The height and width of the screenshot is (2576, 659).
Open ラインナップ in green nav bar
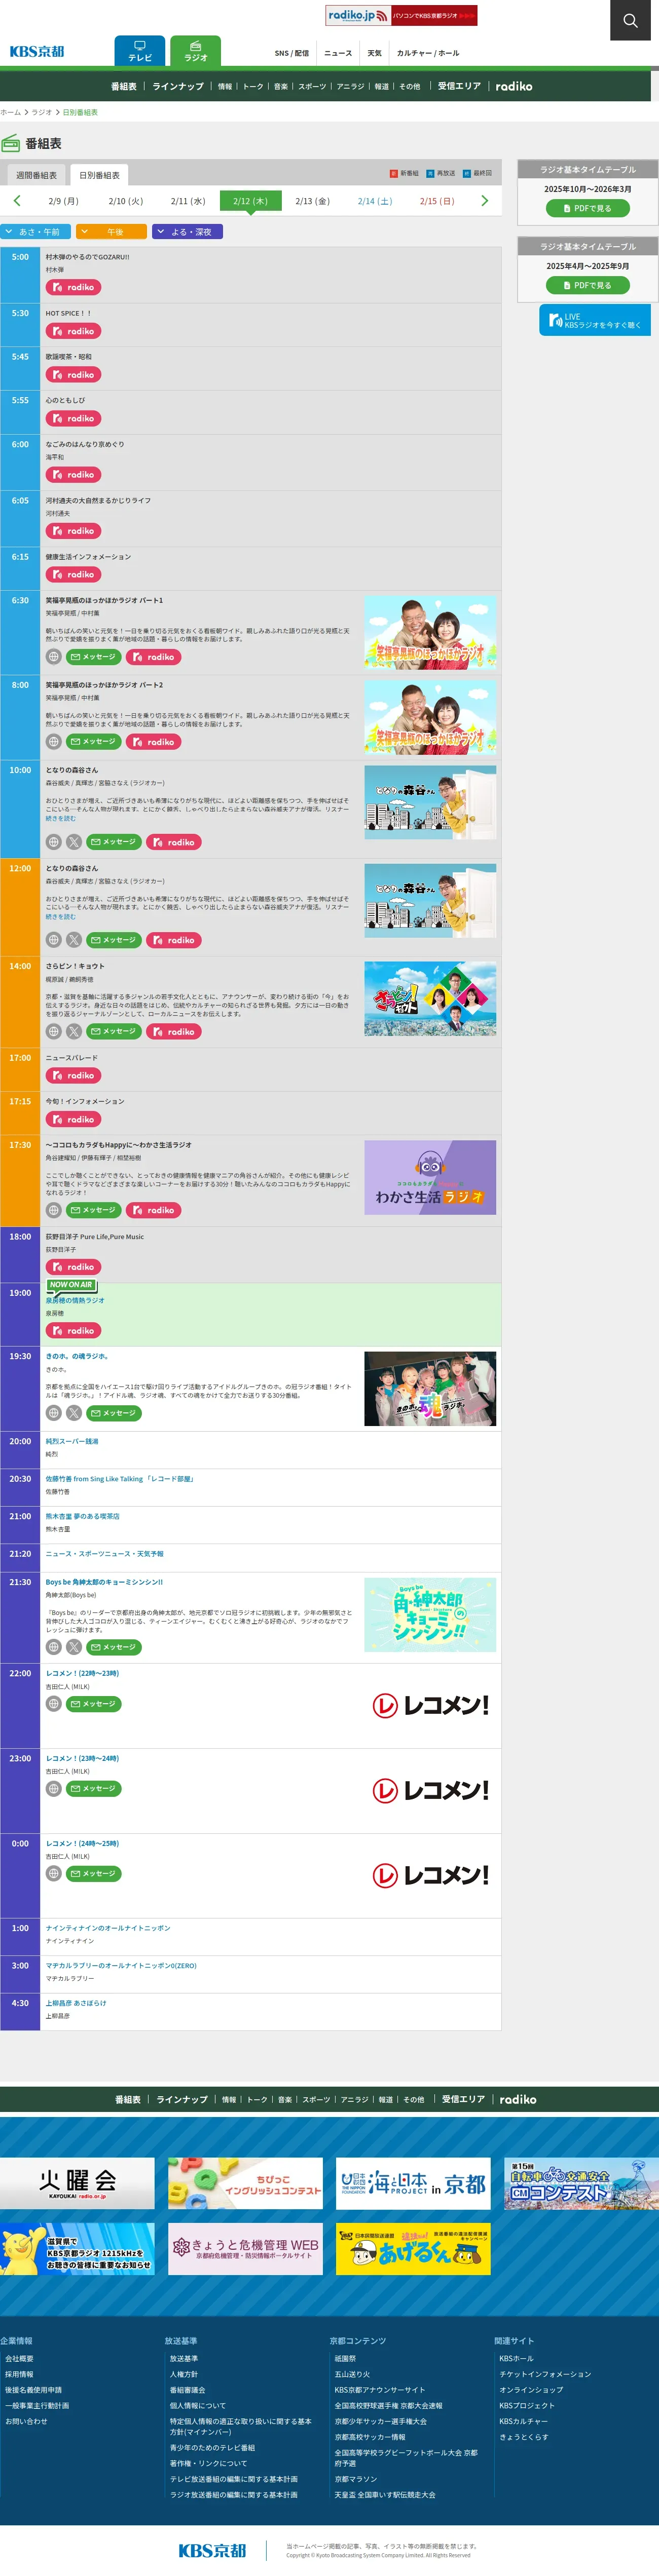click(178, 86)
